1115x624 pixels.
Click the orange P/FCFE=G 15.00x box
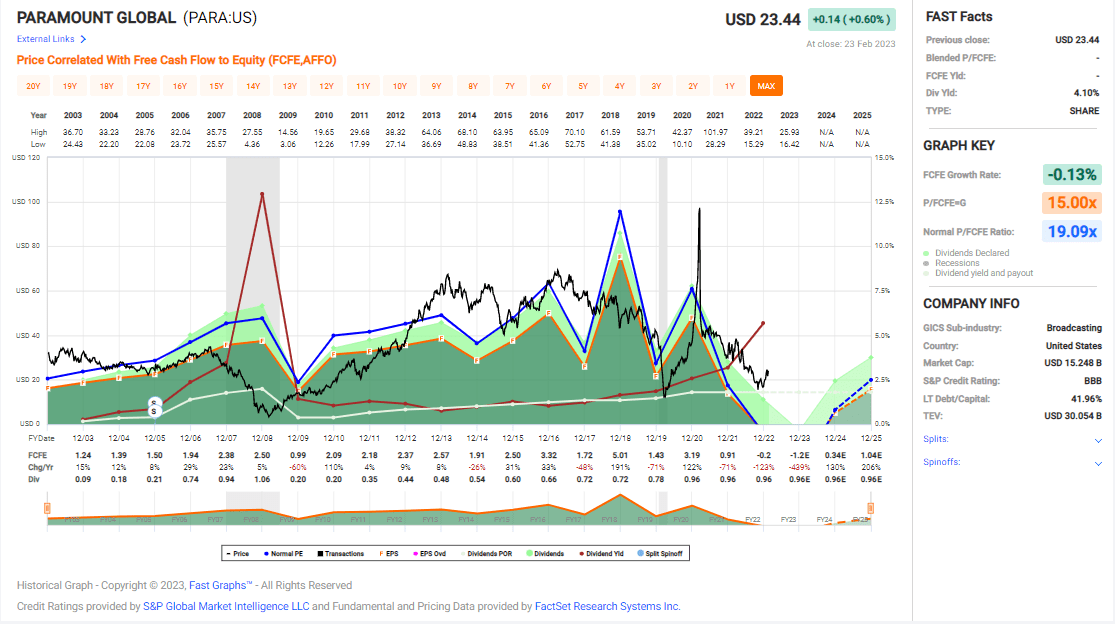[1072, 203]
